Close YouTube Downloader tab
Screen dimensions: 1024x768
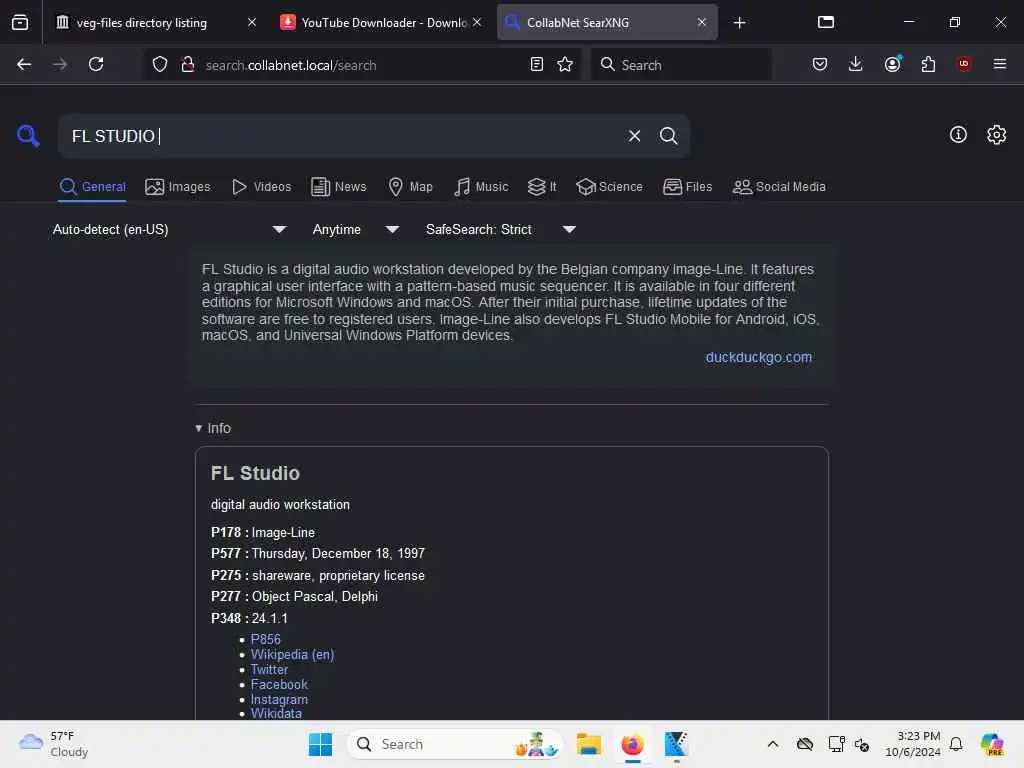[x=477, y=22]
